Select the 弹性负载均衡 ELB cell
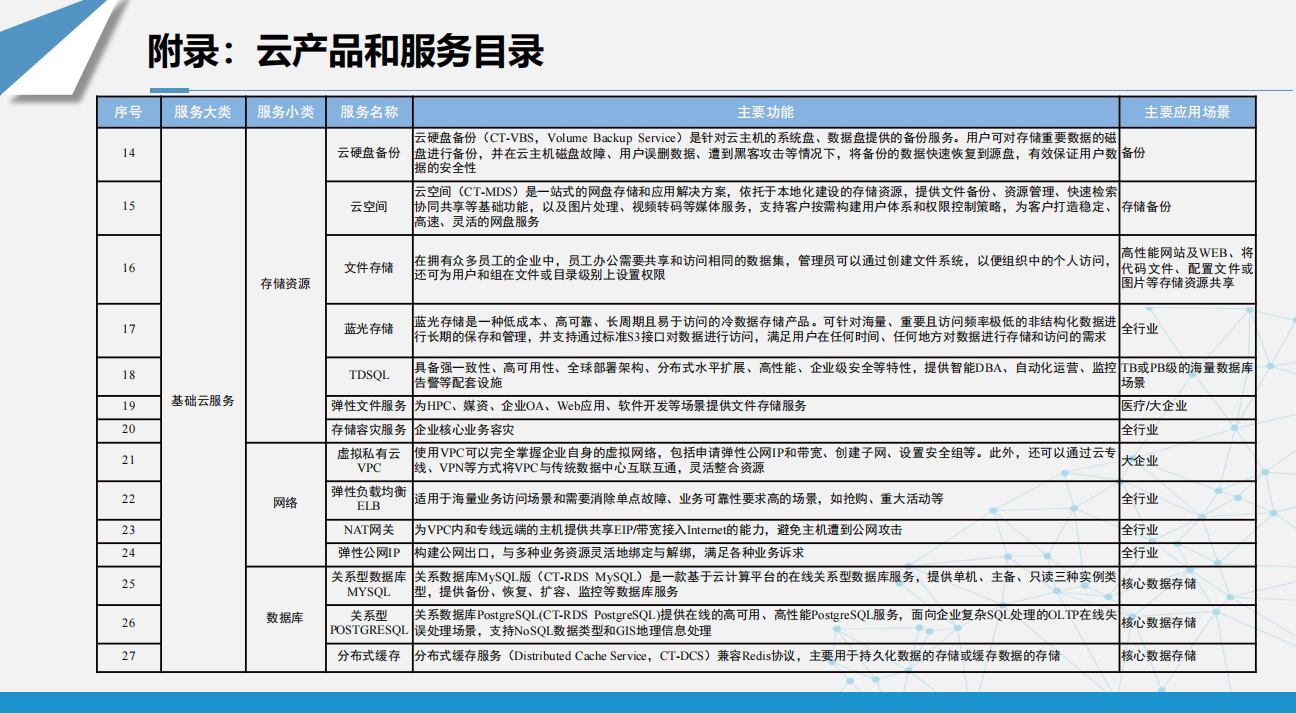The height and width of the screenshot is (714, 1296). click(369, 498)
